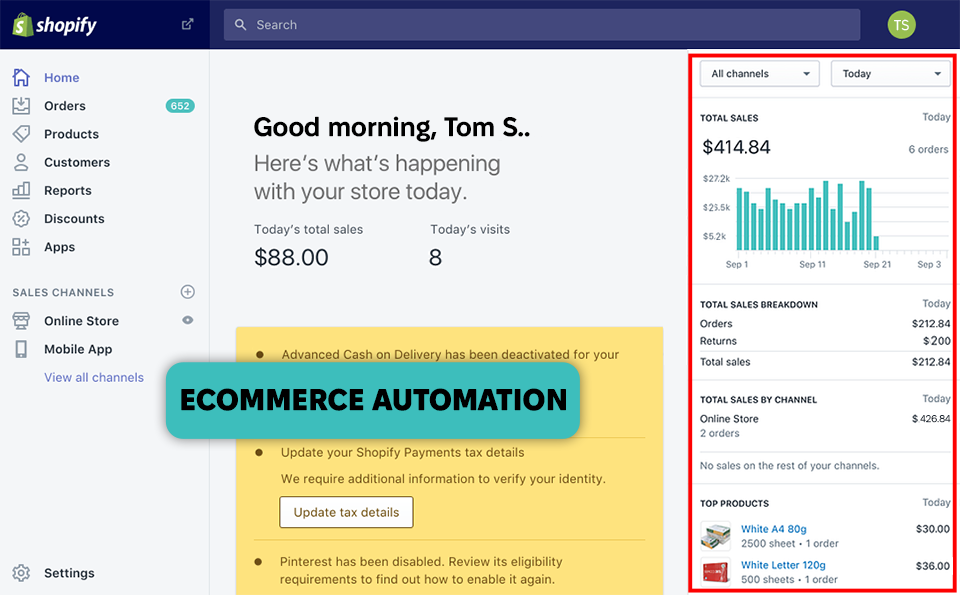Viewport: 960px width, 595px height.
Task: Click the $36.00 product amount
Action: click(932, 566)
